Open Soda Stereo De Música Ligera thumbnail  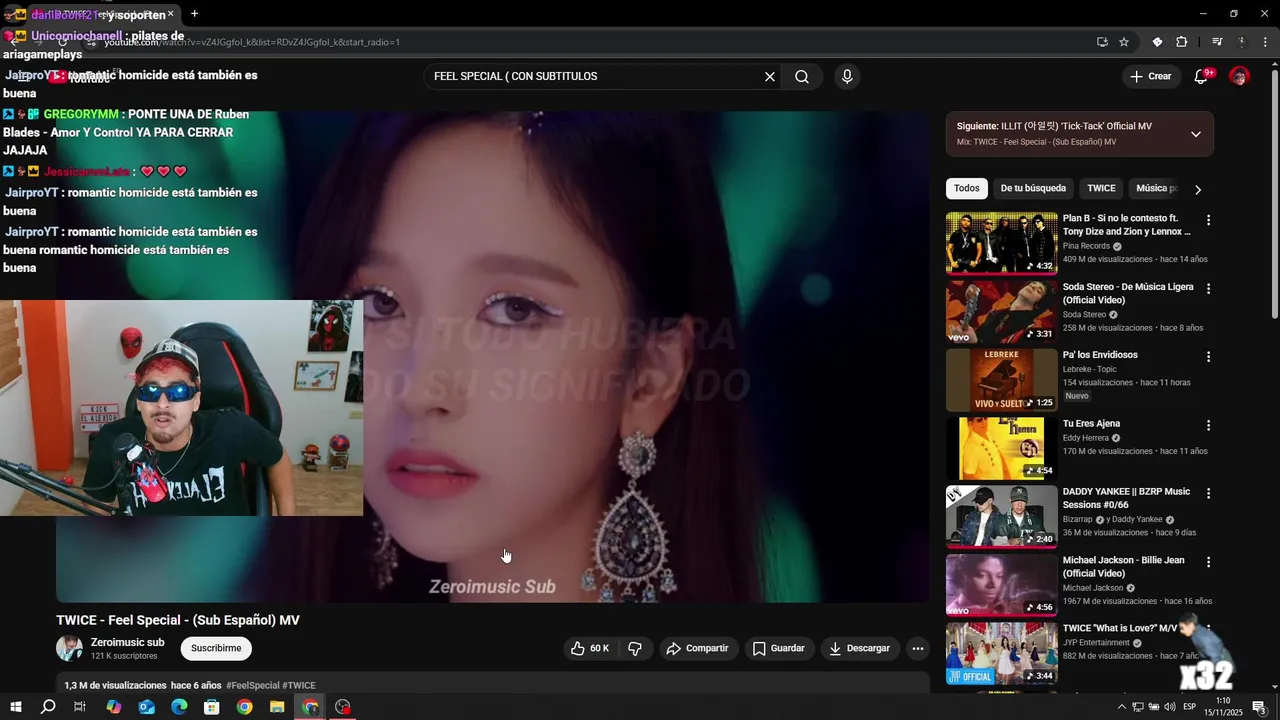point(1001,311)
